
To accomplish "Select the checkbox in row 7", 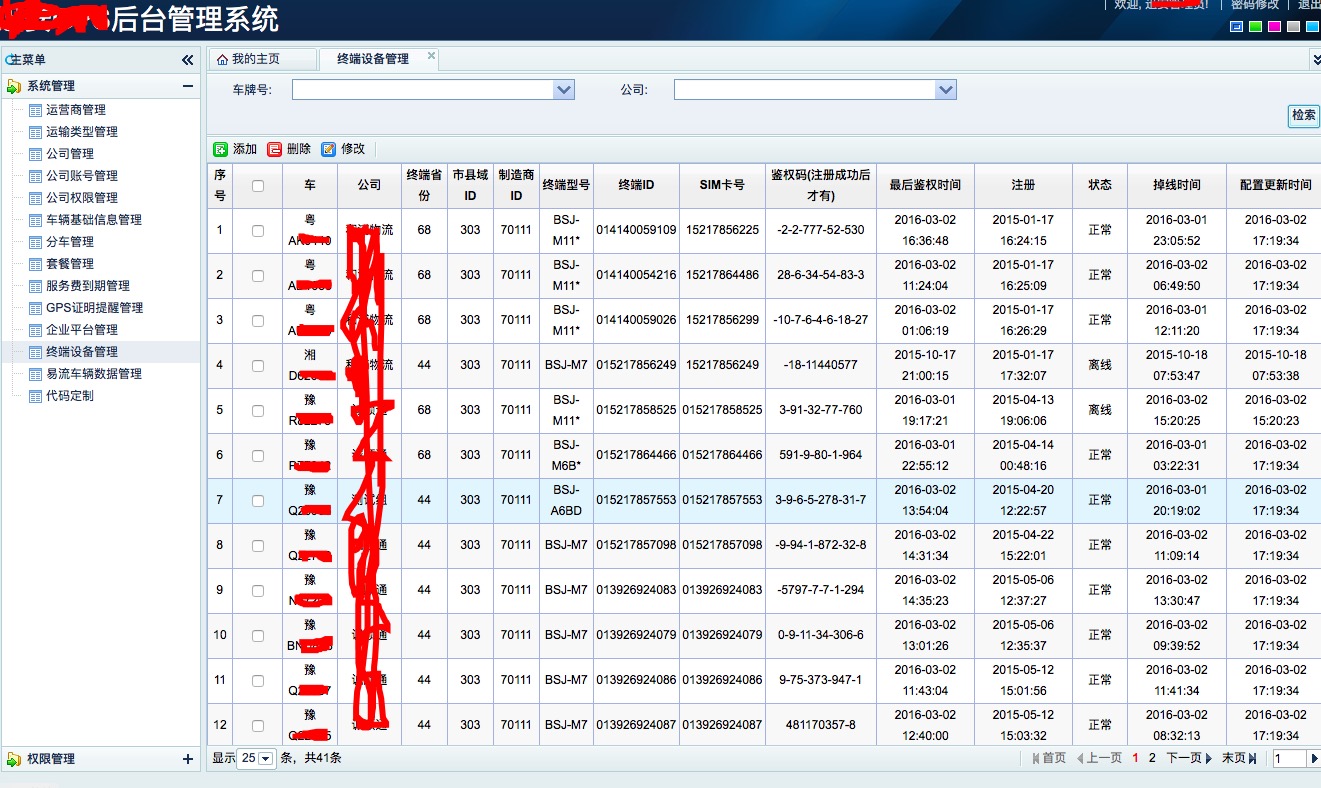I will click(x=258, y=501).
